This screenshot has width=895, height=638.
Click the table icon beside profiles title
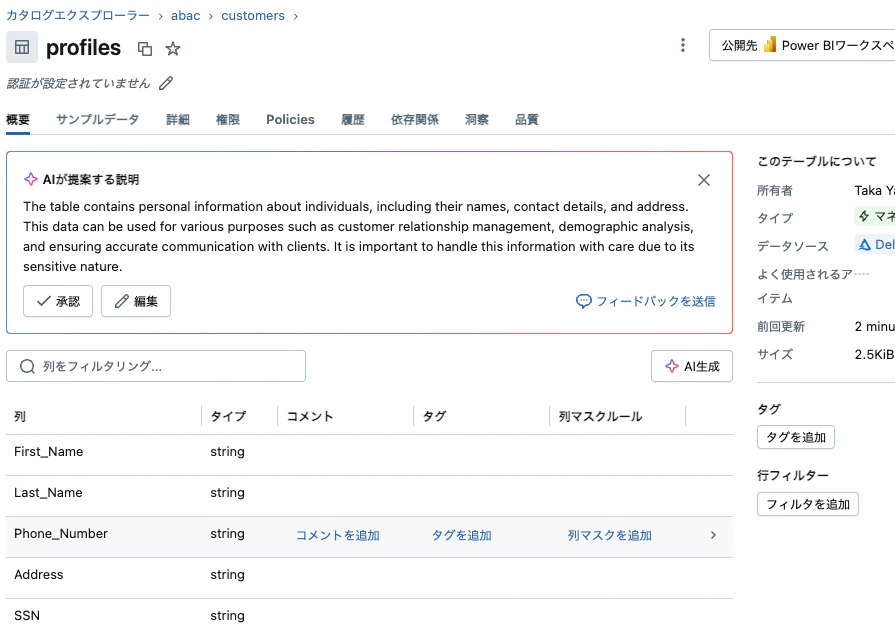pos(22,47)
